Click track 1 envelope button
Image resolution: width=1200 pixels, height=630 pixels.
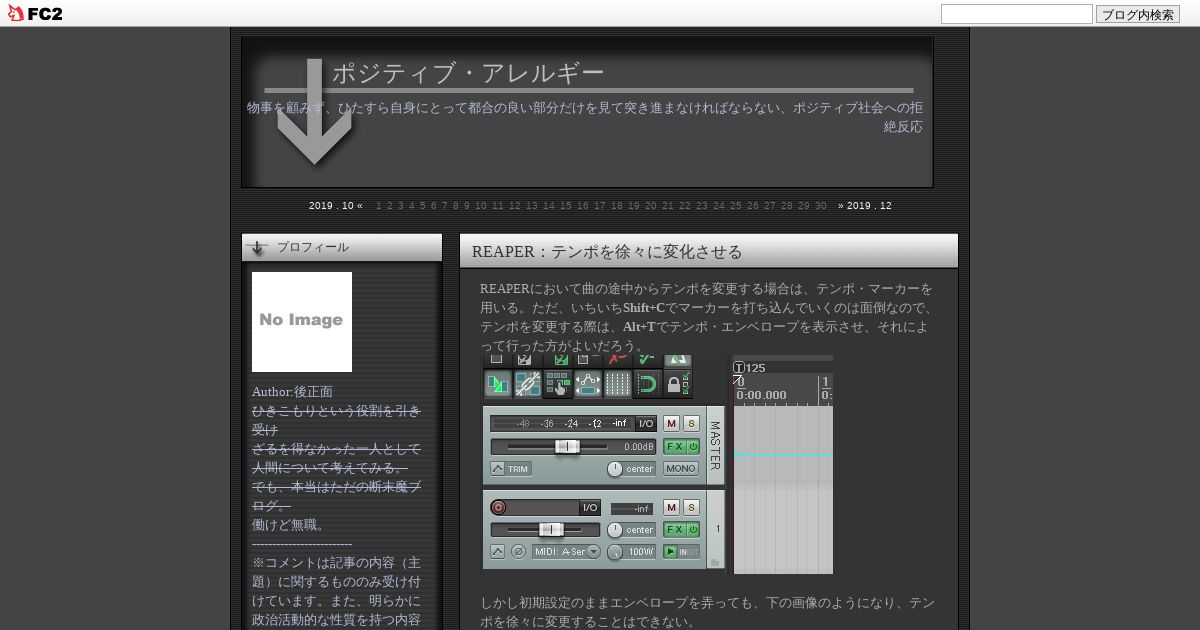coord(498,552)
